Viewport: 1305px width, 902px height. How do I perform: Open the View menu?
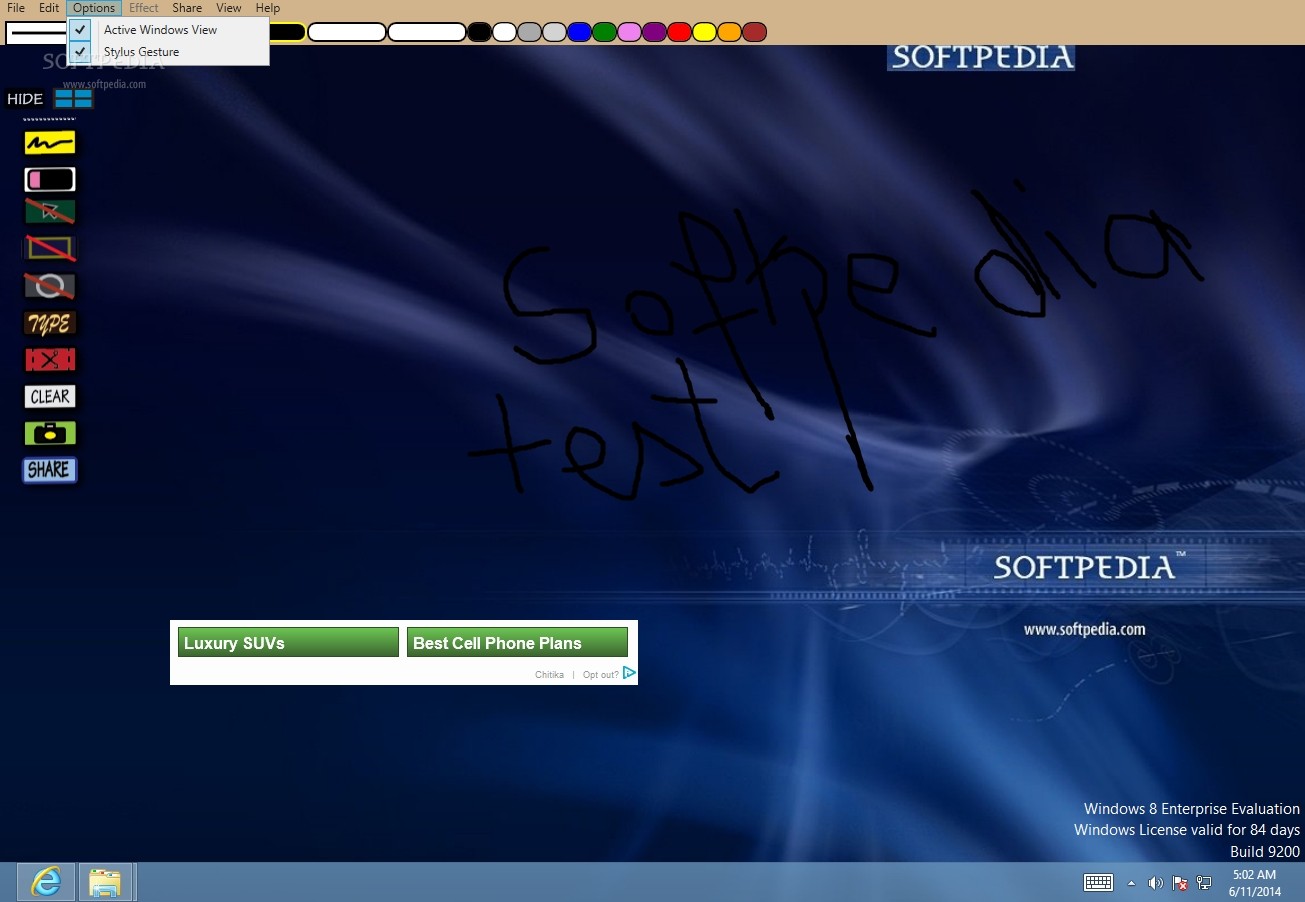229,8
